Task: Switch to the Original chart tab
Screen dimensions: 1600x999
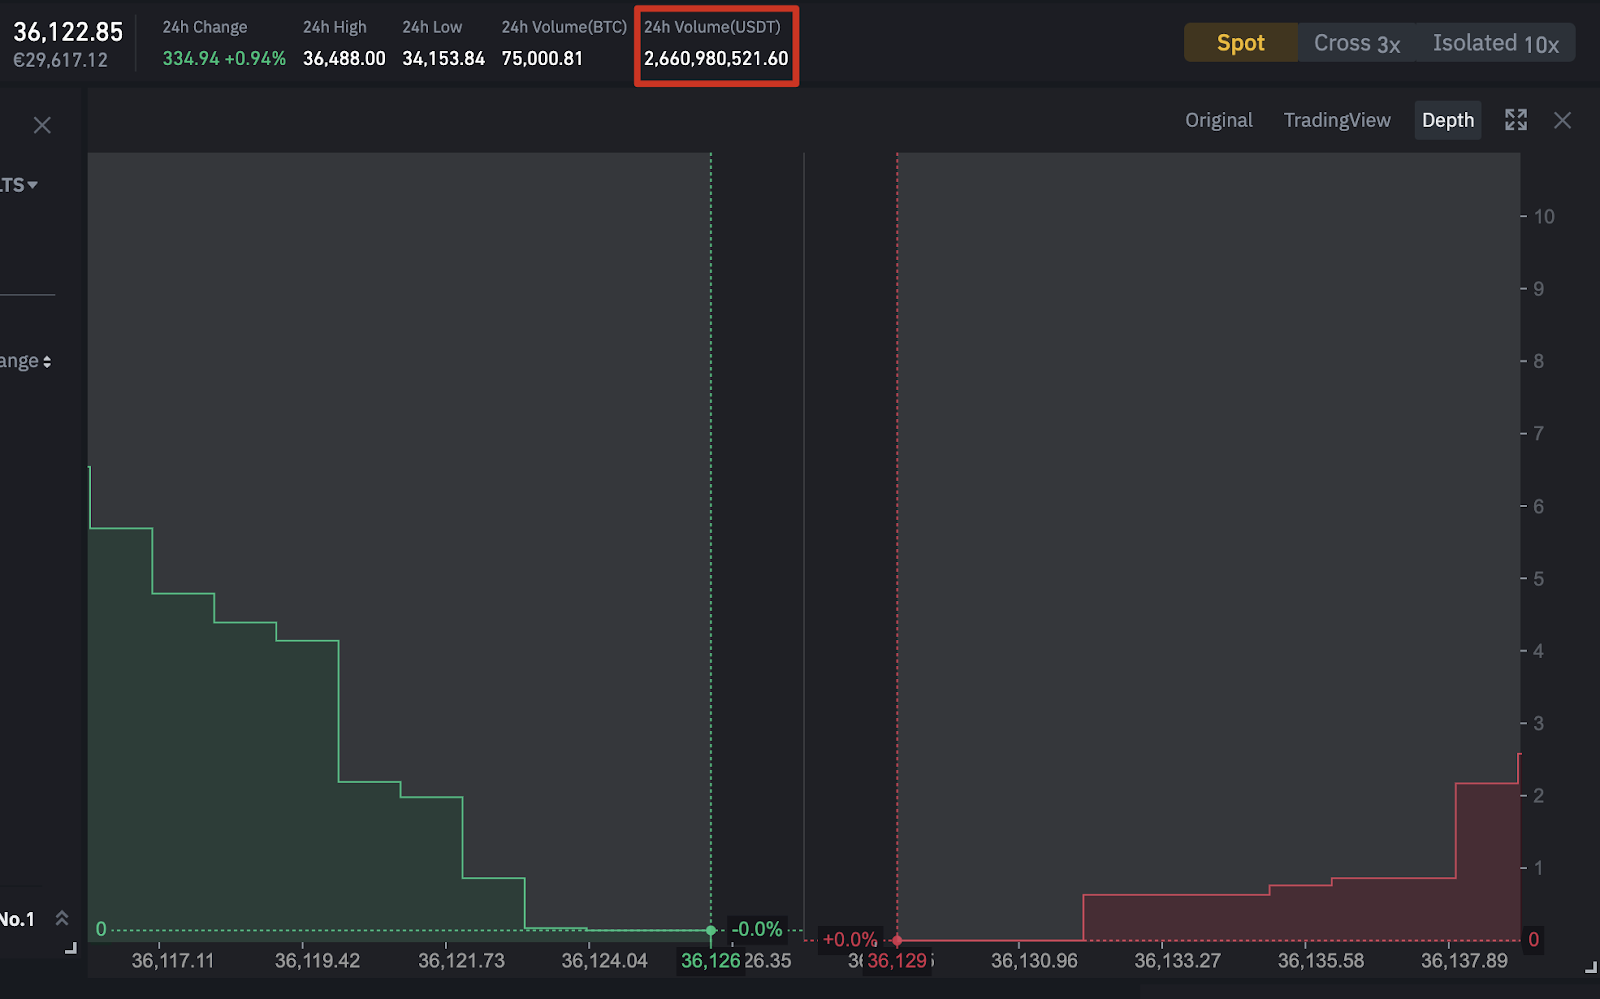Action: click(x=1218, y=119)
